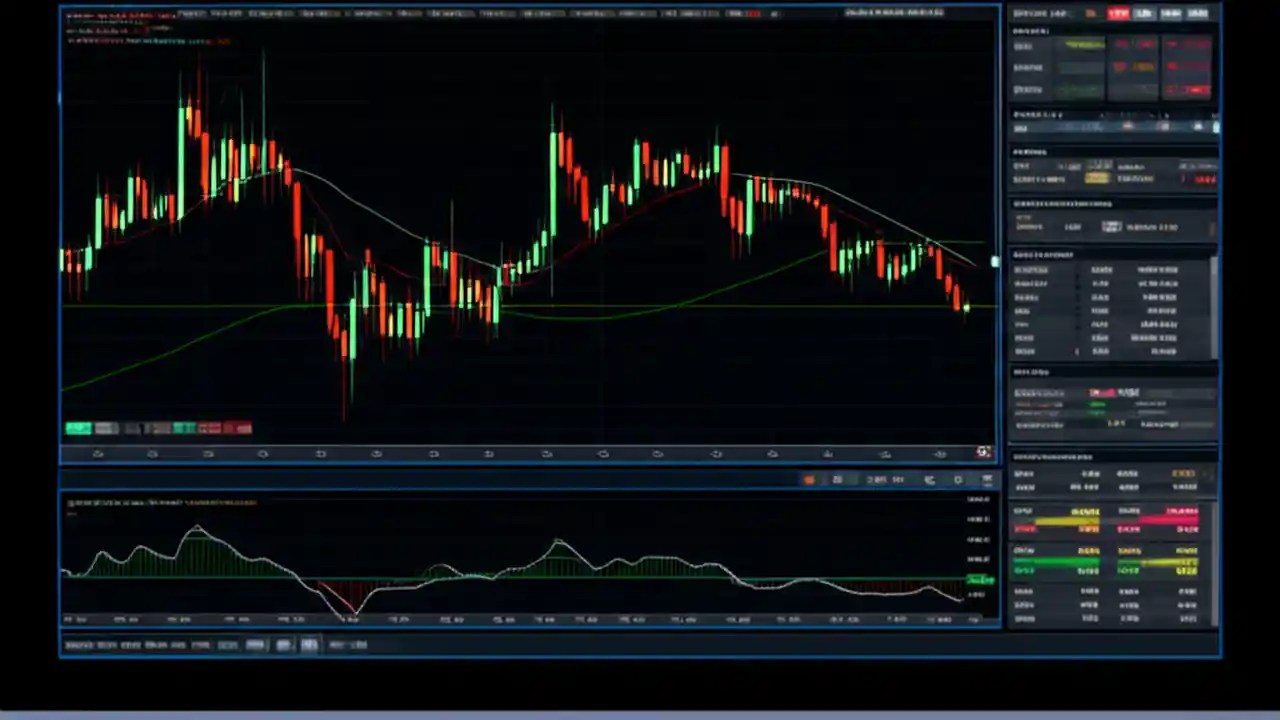
Task: Open the indicators icon on the lower panel toolbar
Action: click(x=838, y=480)
